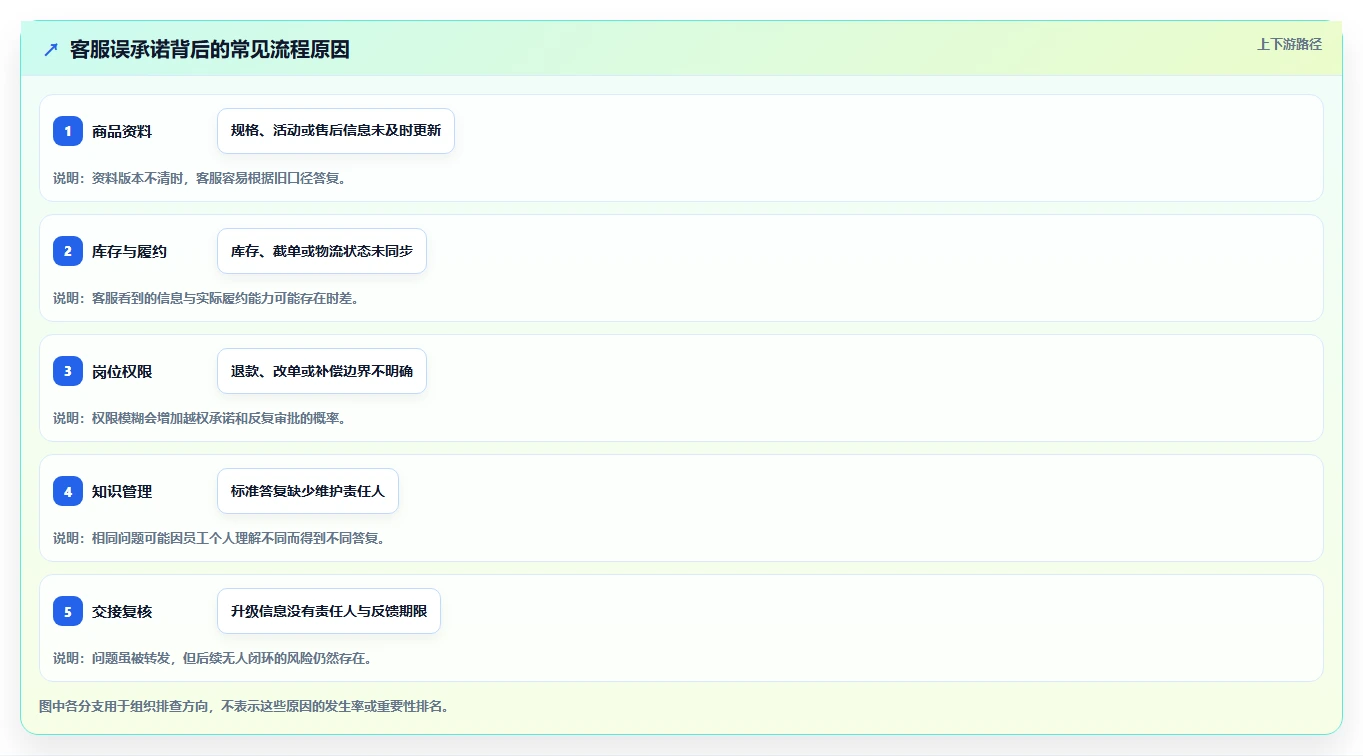Click the footer note 图中各分支用于组织排查方向
Screen dimensions: 1363x756
(x=245, y=706)
